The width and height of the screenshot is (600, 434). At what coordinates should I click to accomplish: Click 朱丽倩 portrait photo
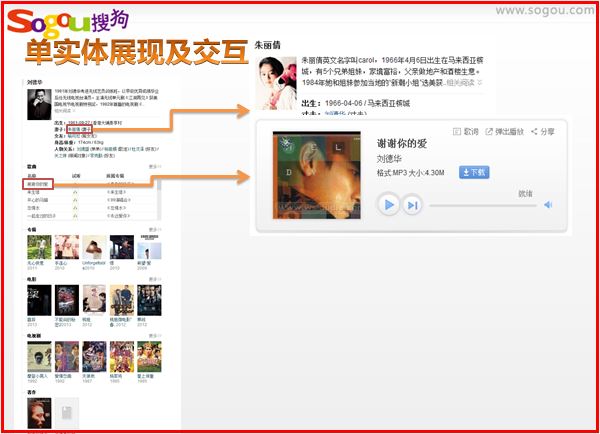pos(276,83)
